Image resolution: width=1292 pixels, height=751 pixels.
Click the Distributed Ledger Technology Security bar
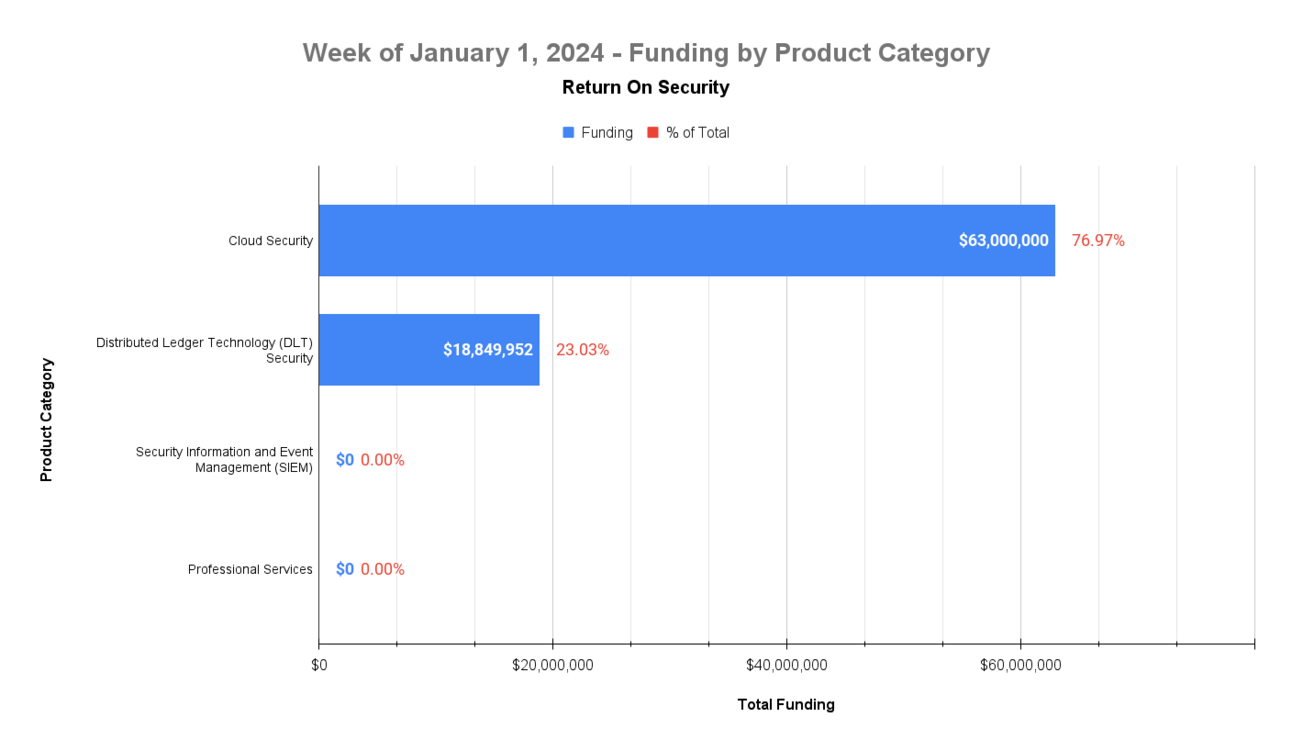point(429,350)
